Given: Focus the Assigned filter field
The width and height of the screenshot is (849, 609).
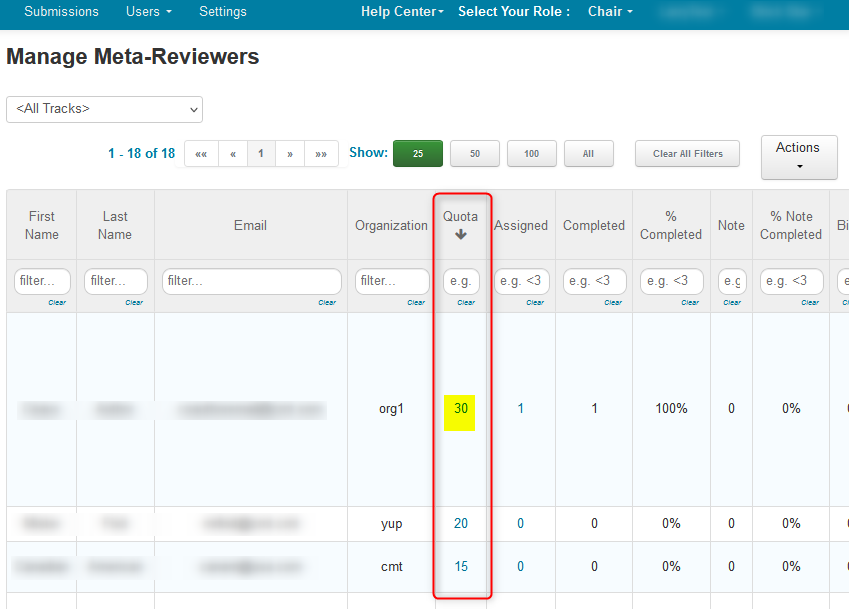Looking at the screenshot, I should (x=522, y=281).
